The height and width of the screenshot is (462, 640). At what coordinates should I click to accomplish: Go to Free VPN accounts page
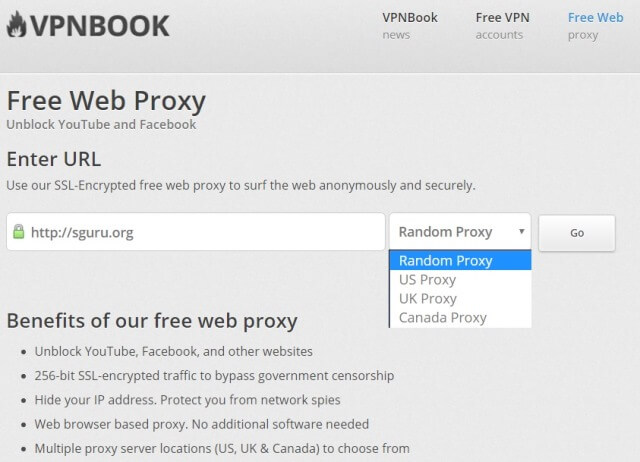[502, 26]
